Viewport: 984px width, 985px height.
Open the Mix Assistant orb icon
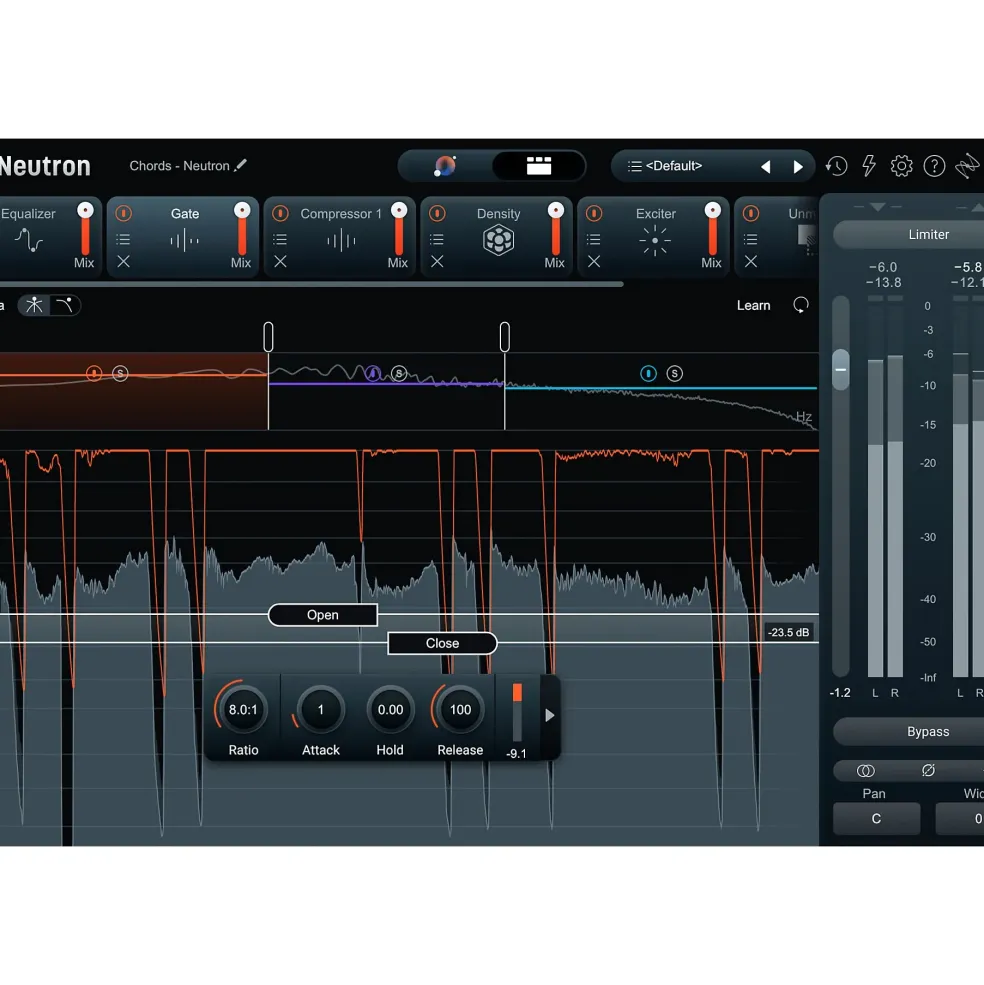[445, 166]
